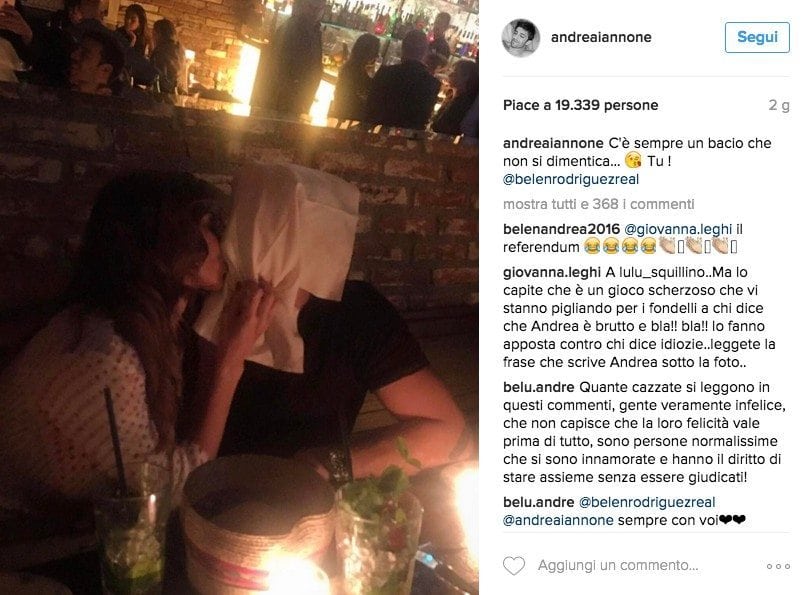The width and height of the screenshot is (811, 595).
Task: Open the andreaiannone username in header
Action: pos(601,37)
